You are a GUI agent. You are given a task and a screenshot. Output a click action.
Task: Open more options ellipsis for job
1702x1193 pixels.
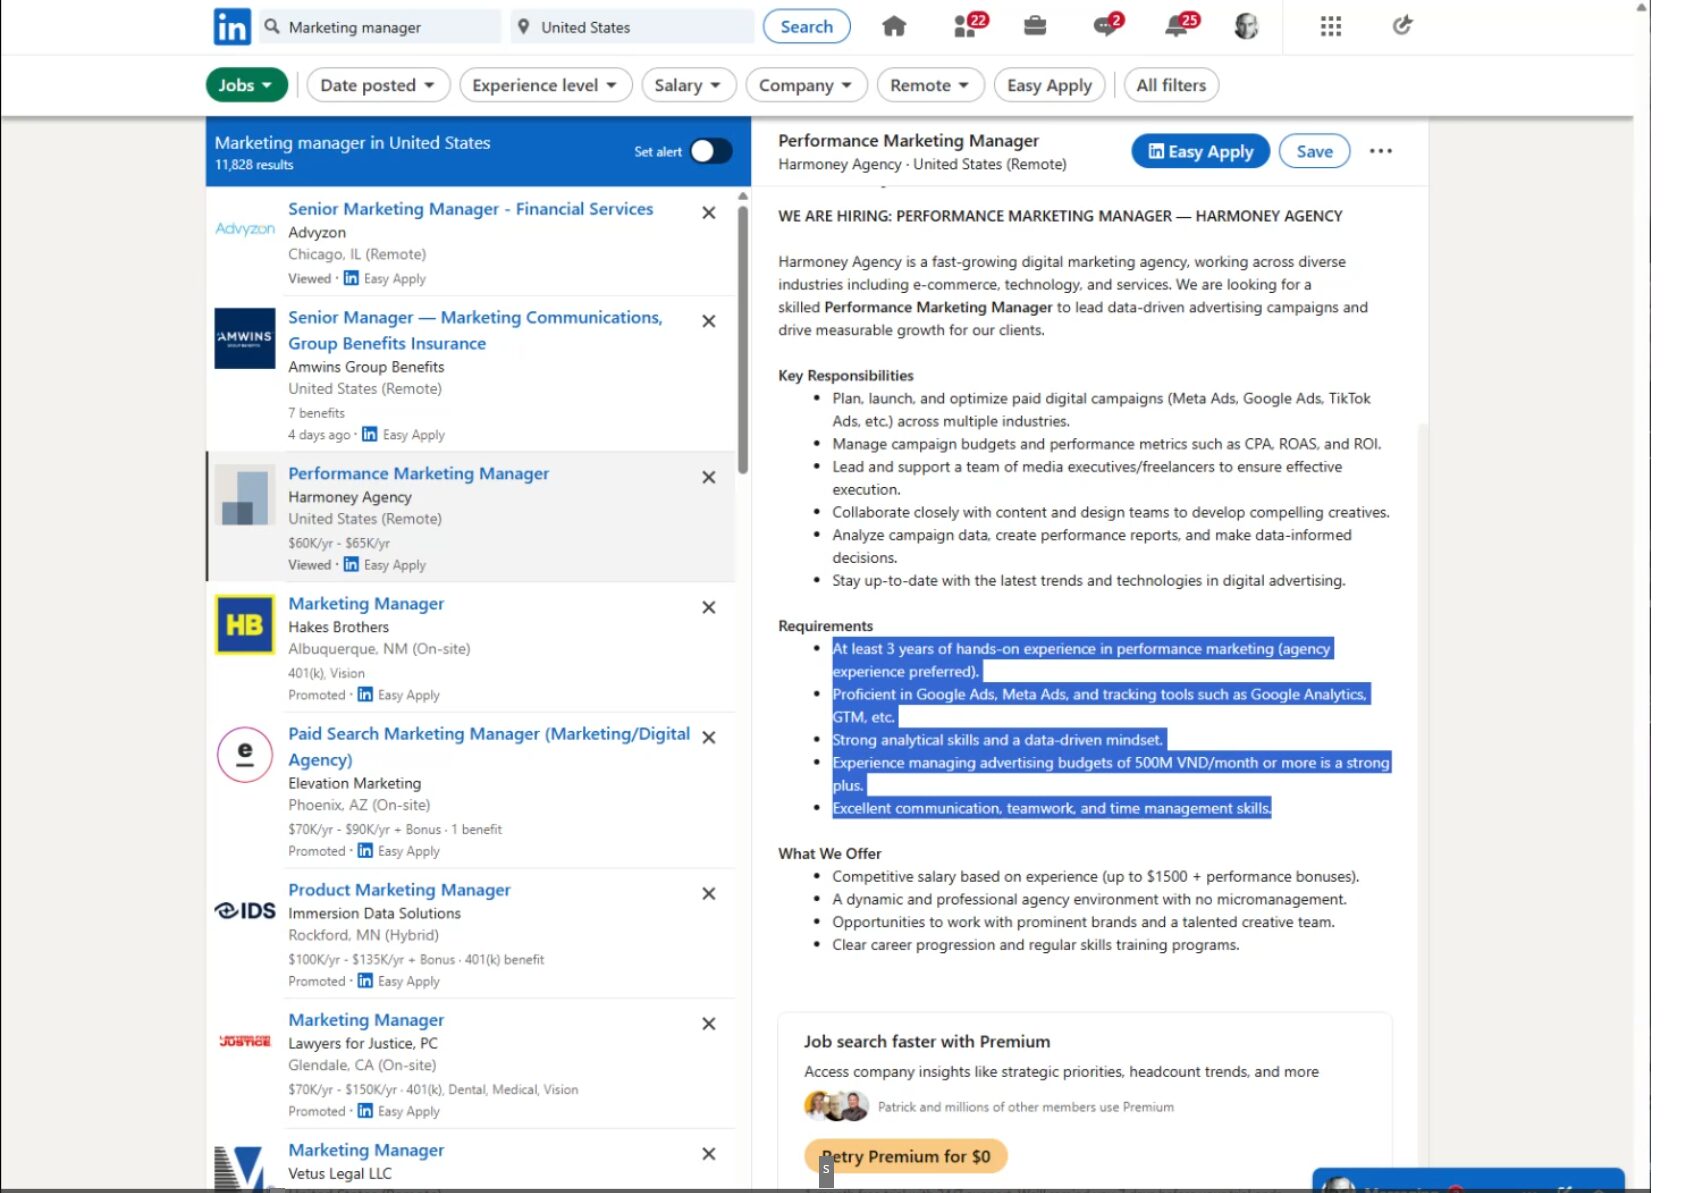(x=1381, y=151)
